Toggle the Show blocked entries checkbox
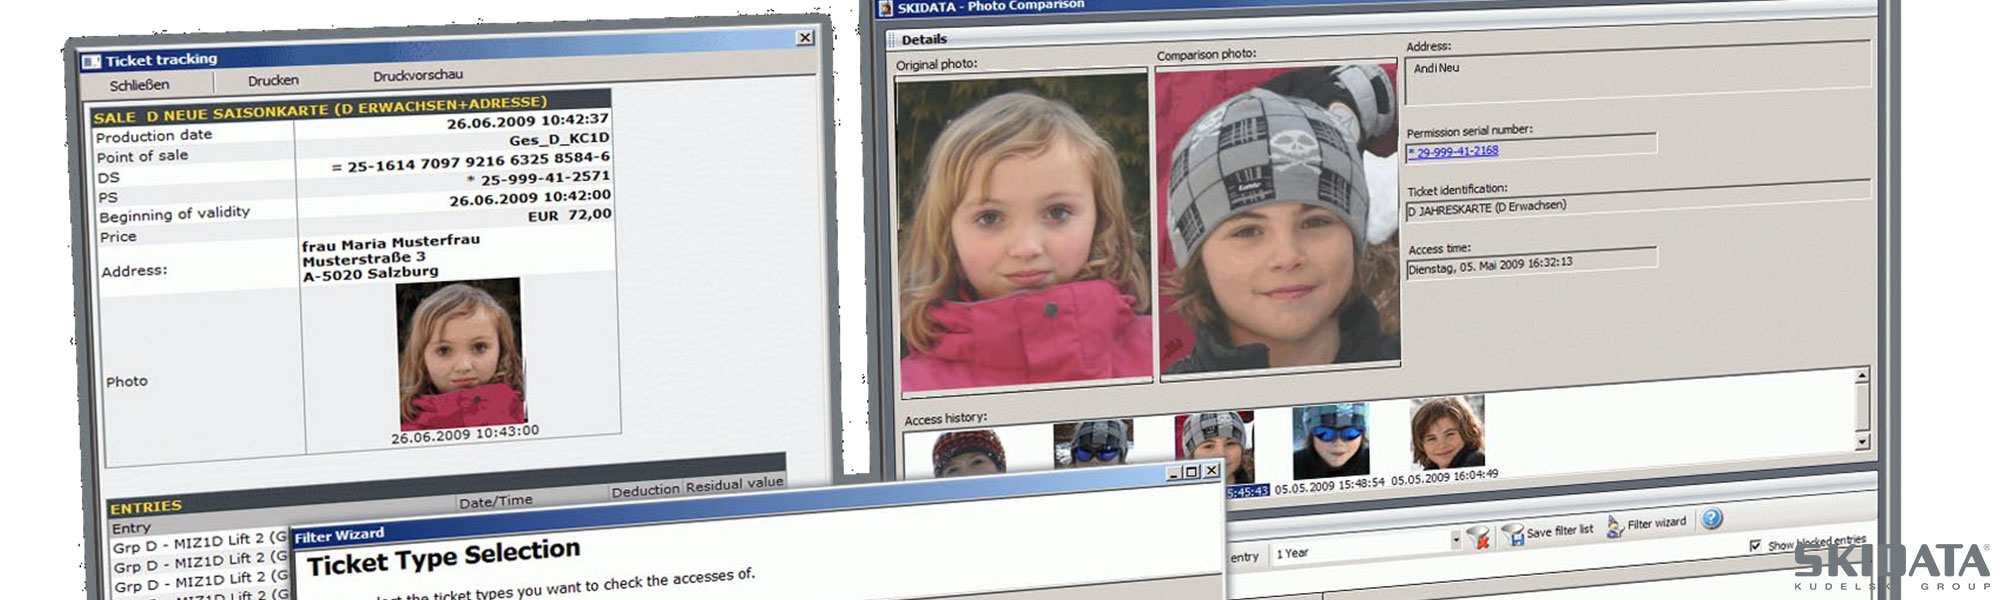Screen dimensions: 2000x600 tap(1755, 545)
